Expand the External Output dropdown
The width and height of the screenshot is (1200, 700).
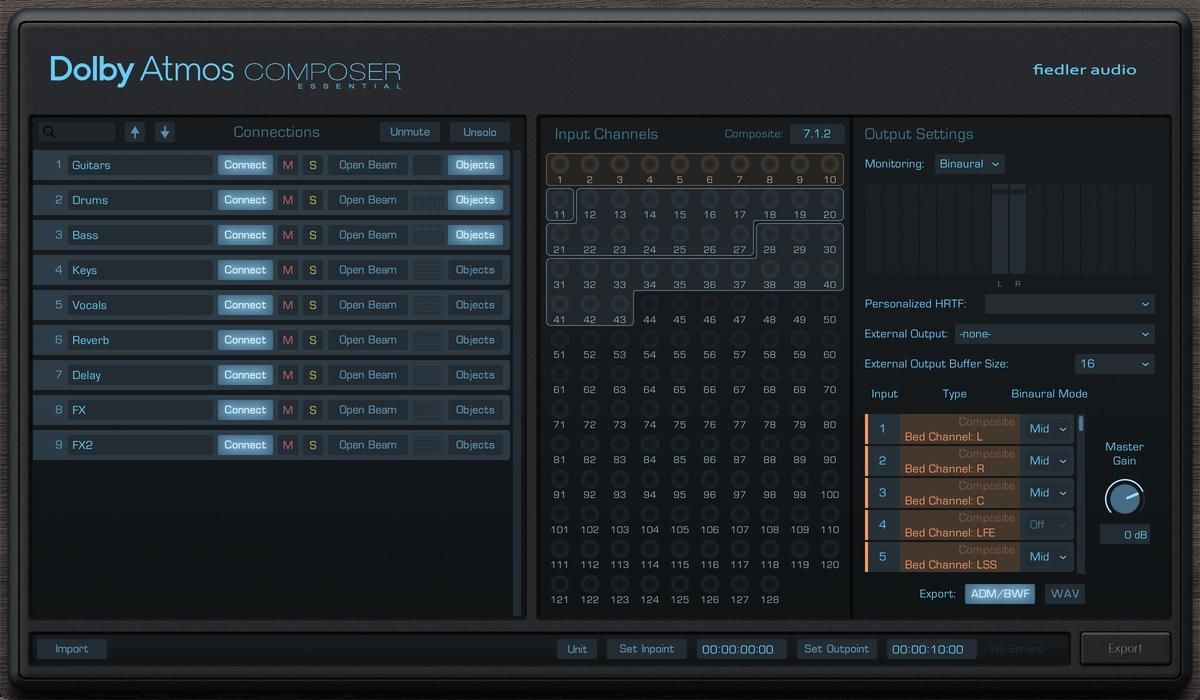1054,334
